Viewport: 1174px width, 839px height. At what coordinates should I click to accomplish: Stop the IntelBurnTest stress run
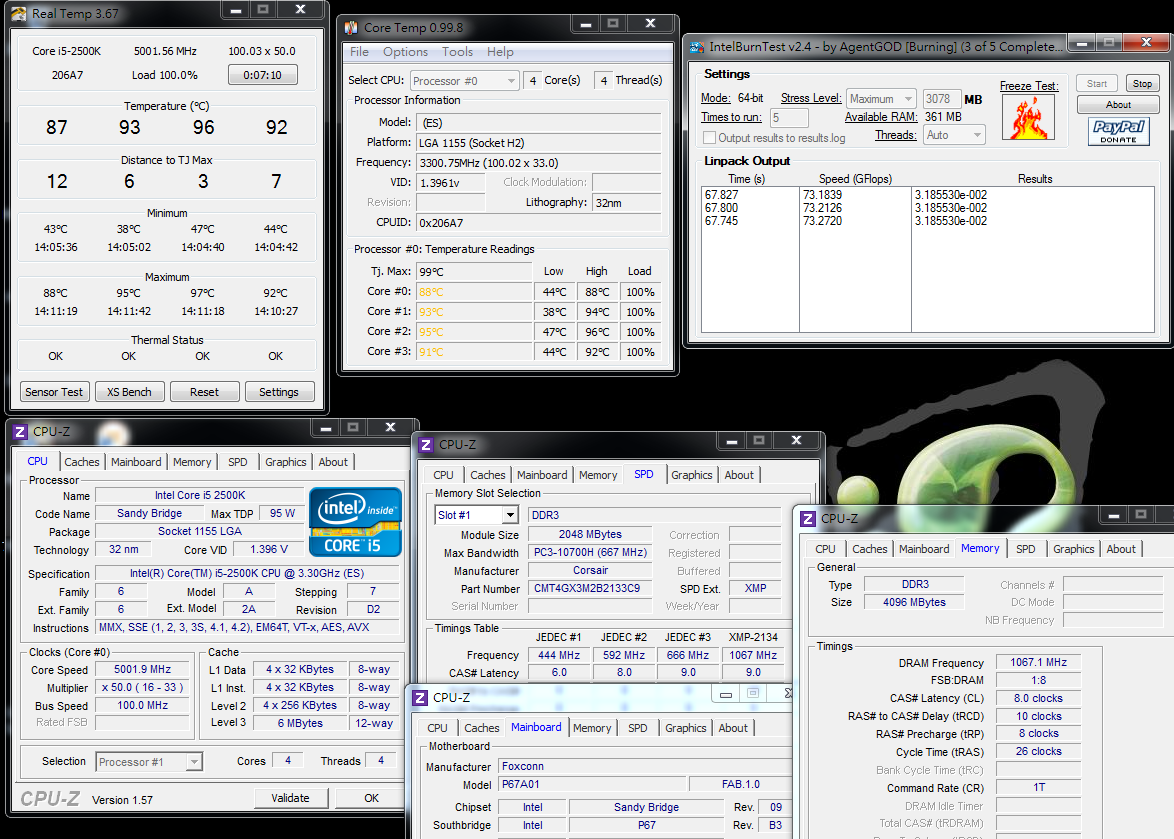click(1141, 84)
